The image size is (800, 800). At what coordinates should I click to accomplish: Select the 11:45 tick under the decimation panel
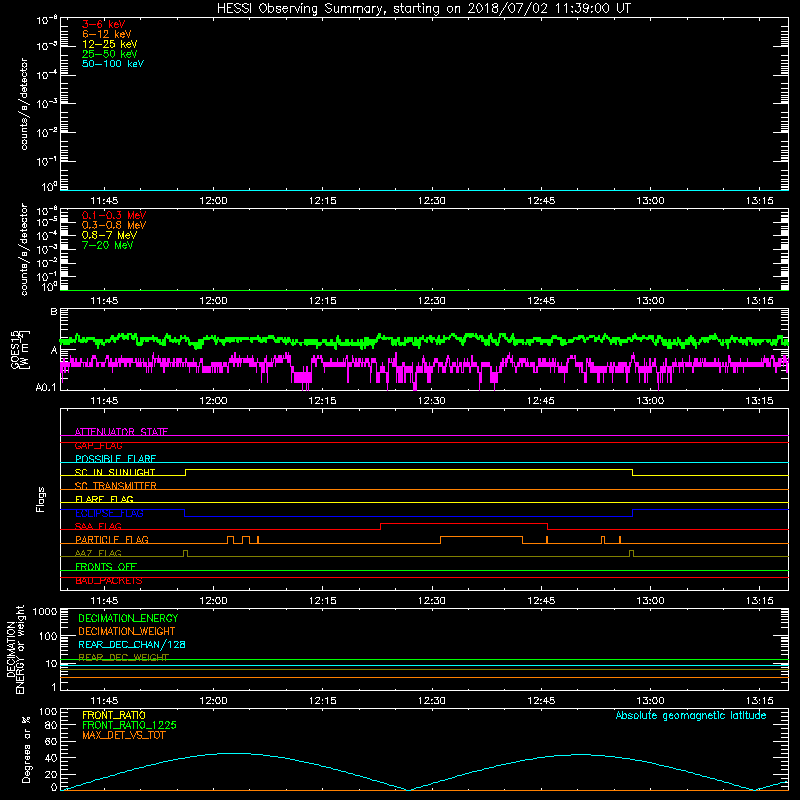click(x=104, y=701)
